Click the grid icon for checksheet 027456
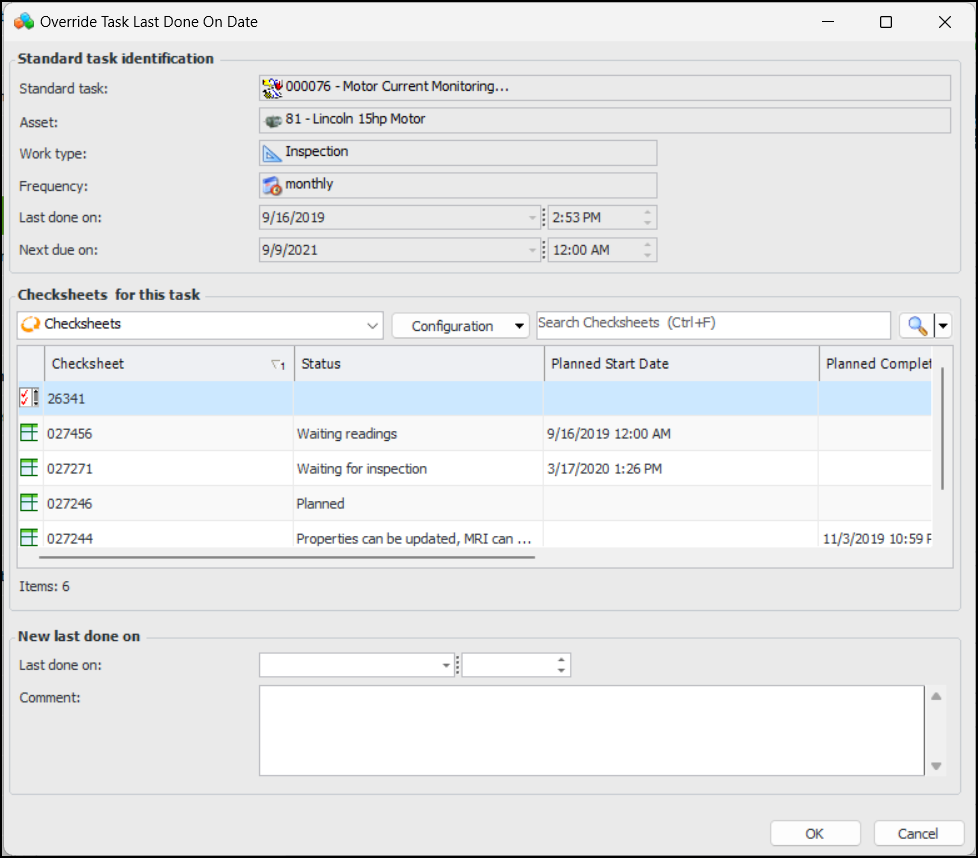Screen dimensions: 978x858 coord(29,433)
